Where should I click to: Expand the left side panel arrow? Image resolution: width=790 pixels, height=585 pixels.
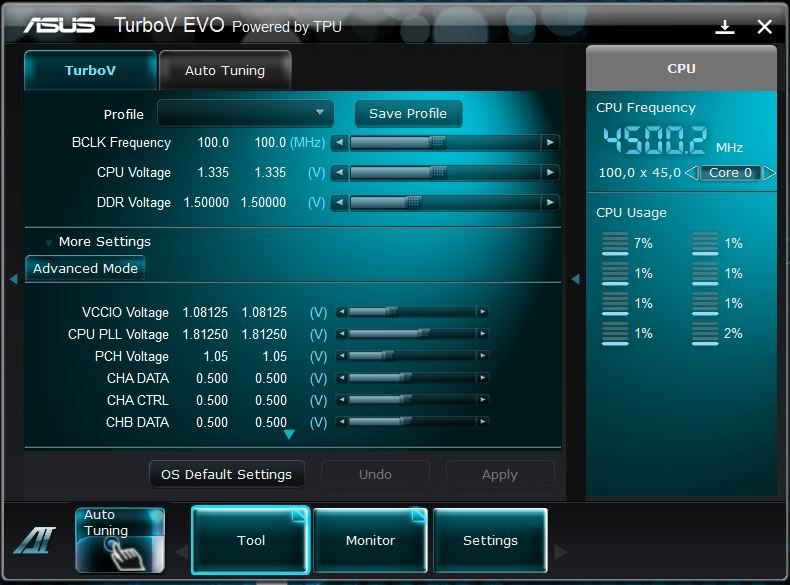(13, 279)
